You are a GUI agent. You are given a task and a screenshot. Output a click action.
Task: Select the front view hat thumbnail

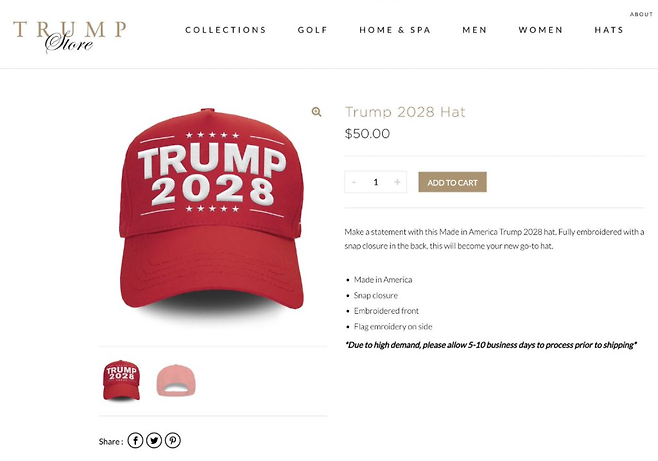[x=121, y=380]
